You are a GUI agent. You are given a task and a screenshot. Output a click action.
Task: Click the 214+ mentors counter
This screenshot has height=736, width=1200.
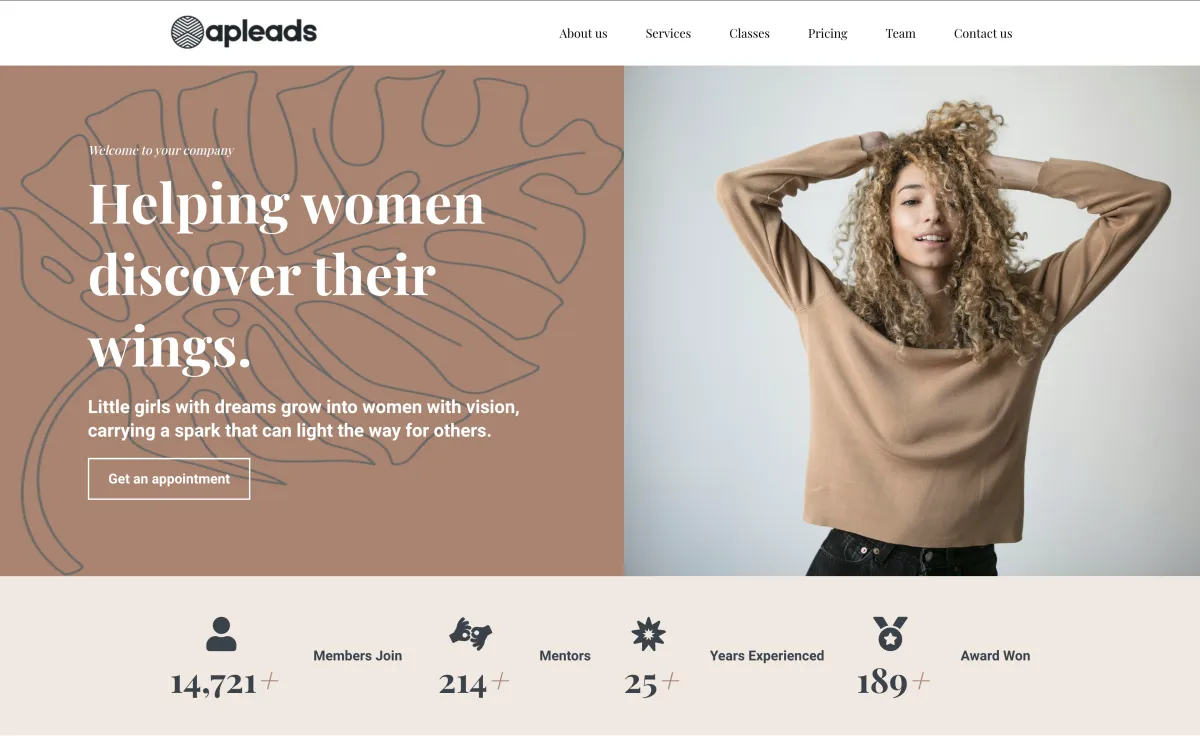point(474,683)
